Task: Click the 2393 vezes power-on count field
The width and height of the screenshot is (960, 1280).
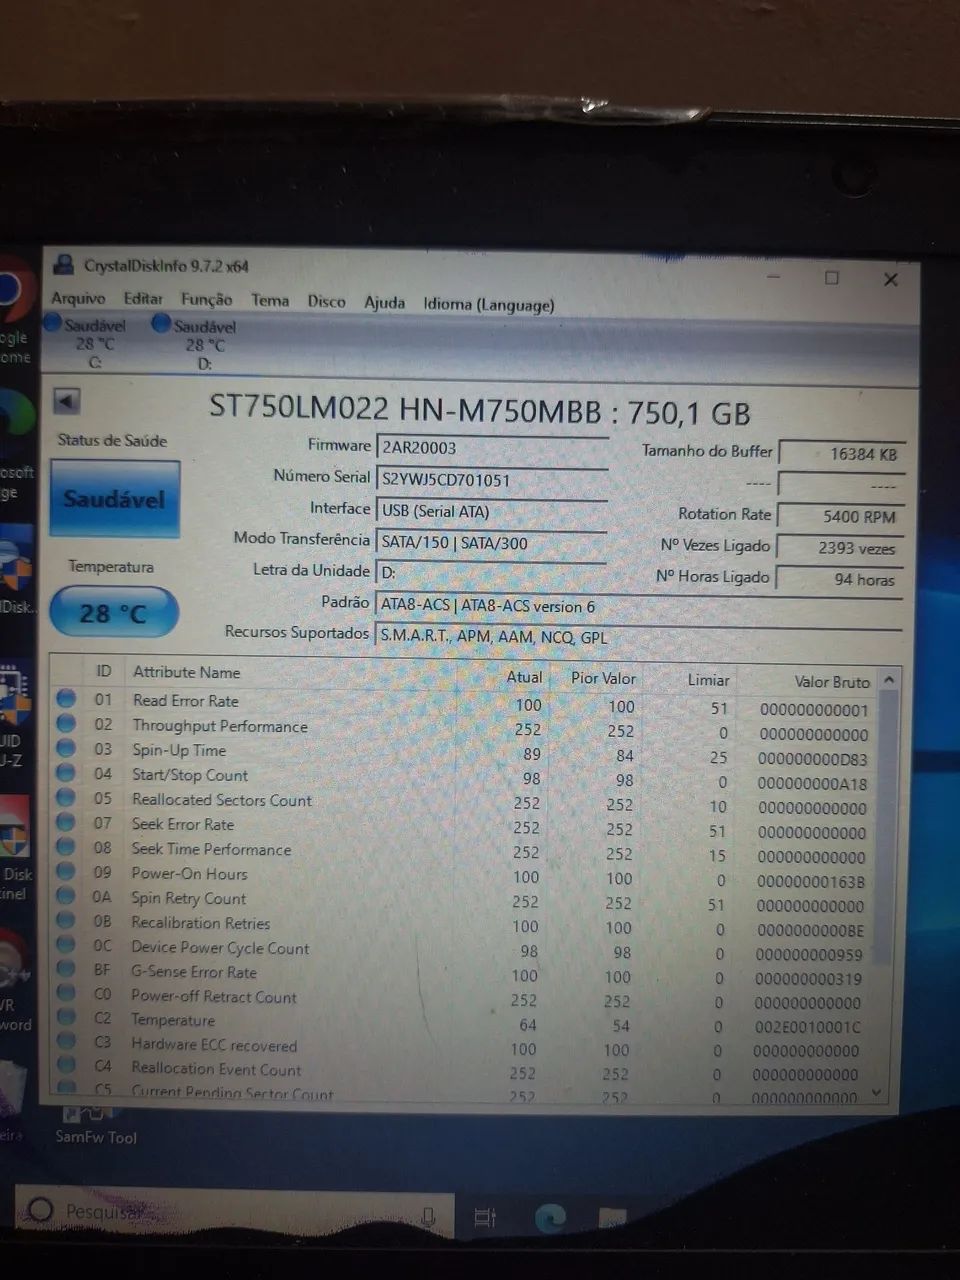Action: (840, 548)
